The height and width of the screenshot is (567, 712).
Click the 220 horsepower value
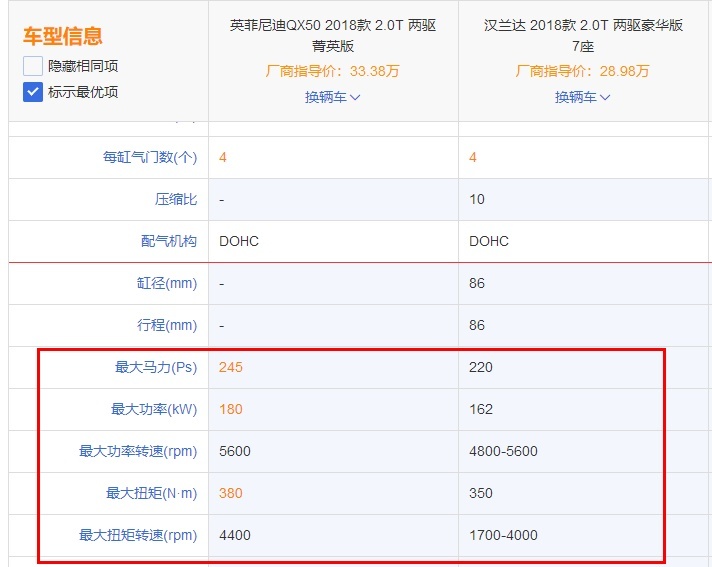click(481, 367)
